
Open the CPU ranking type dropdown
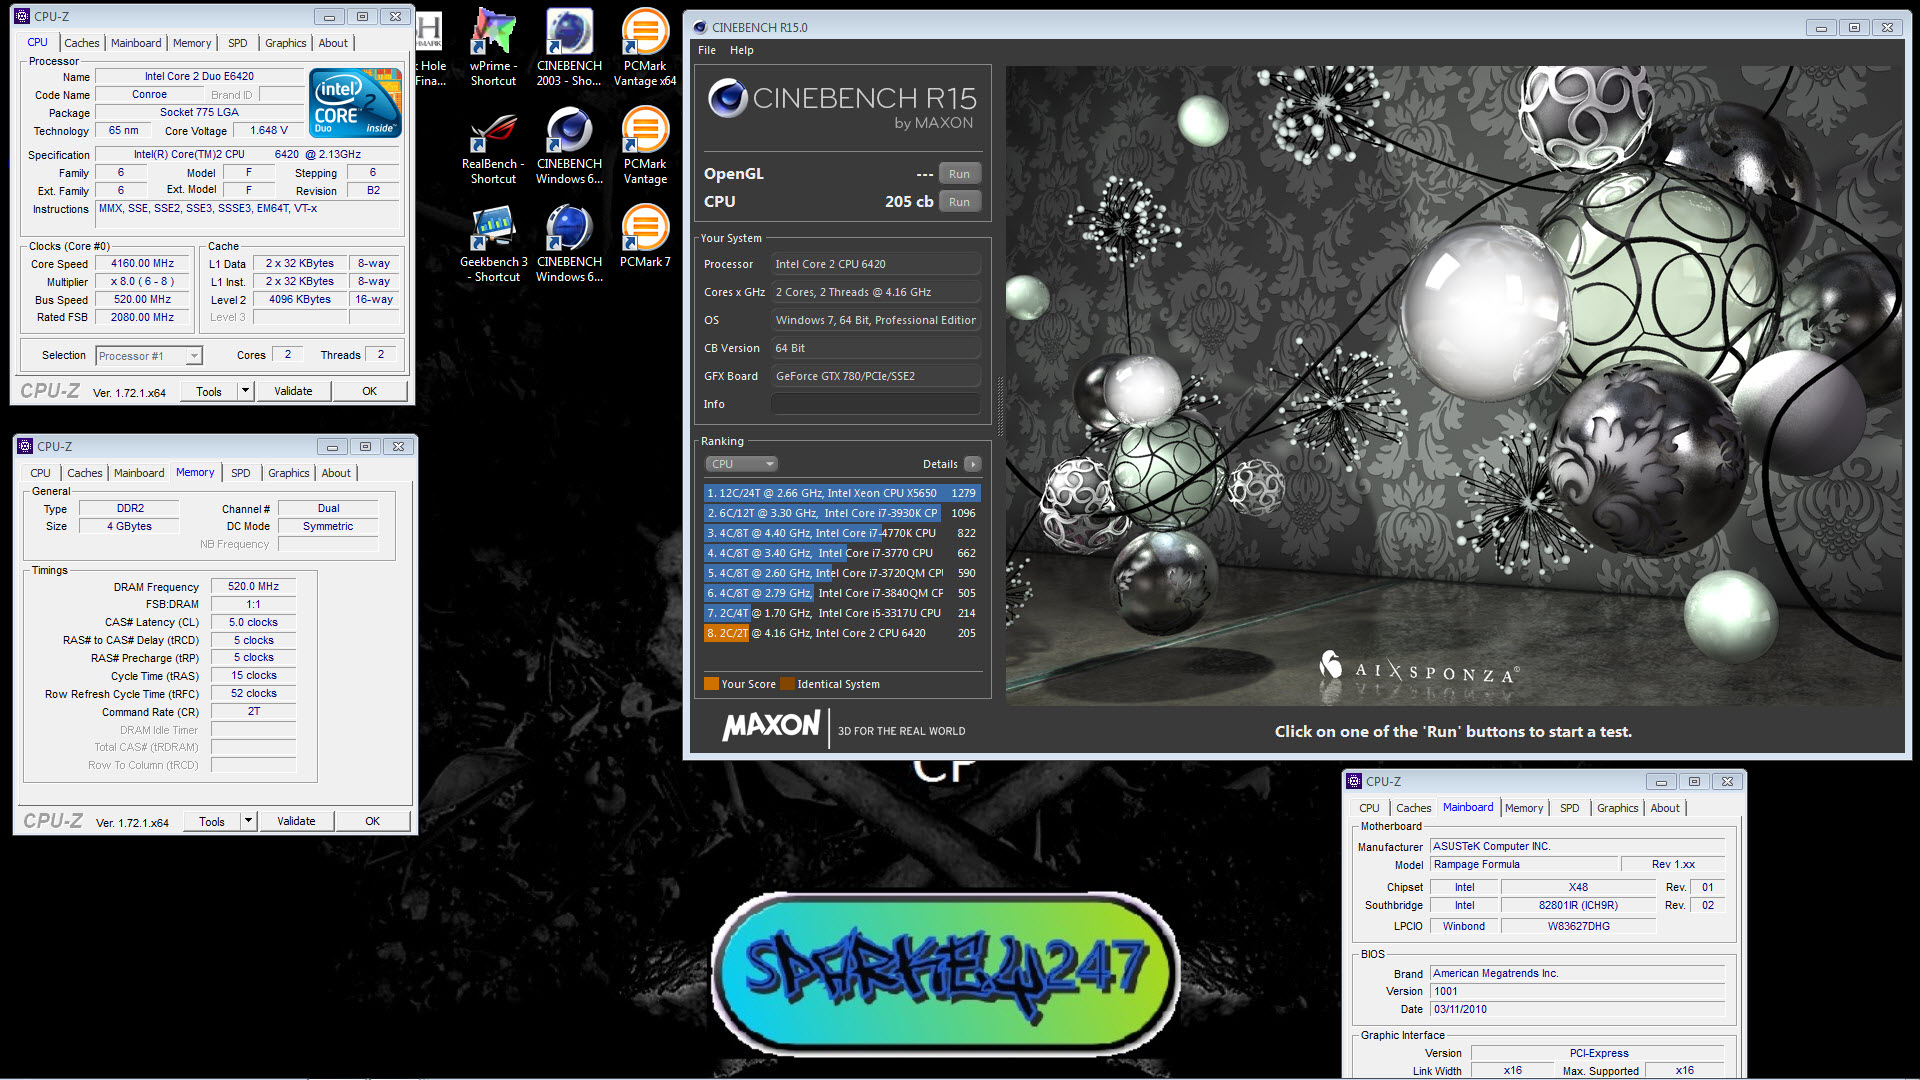[741, 464]
